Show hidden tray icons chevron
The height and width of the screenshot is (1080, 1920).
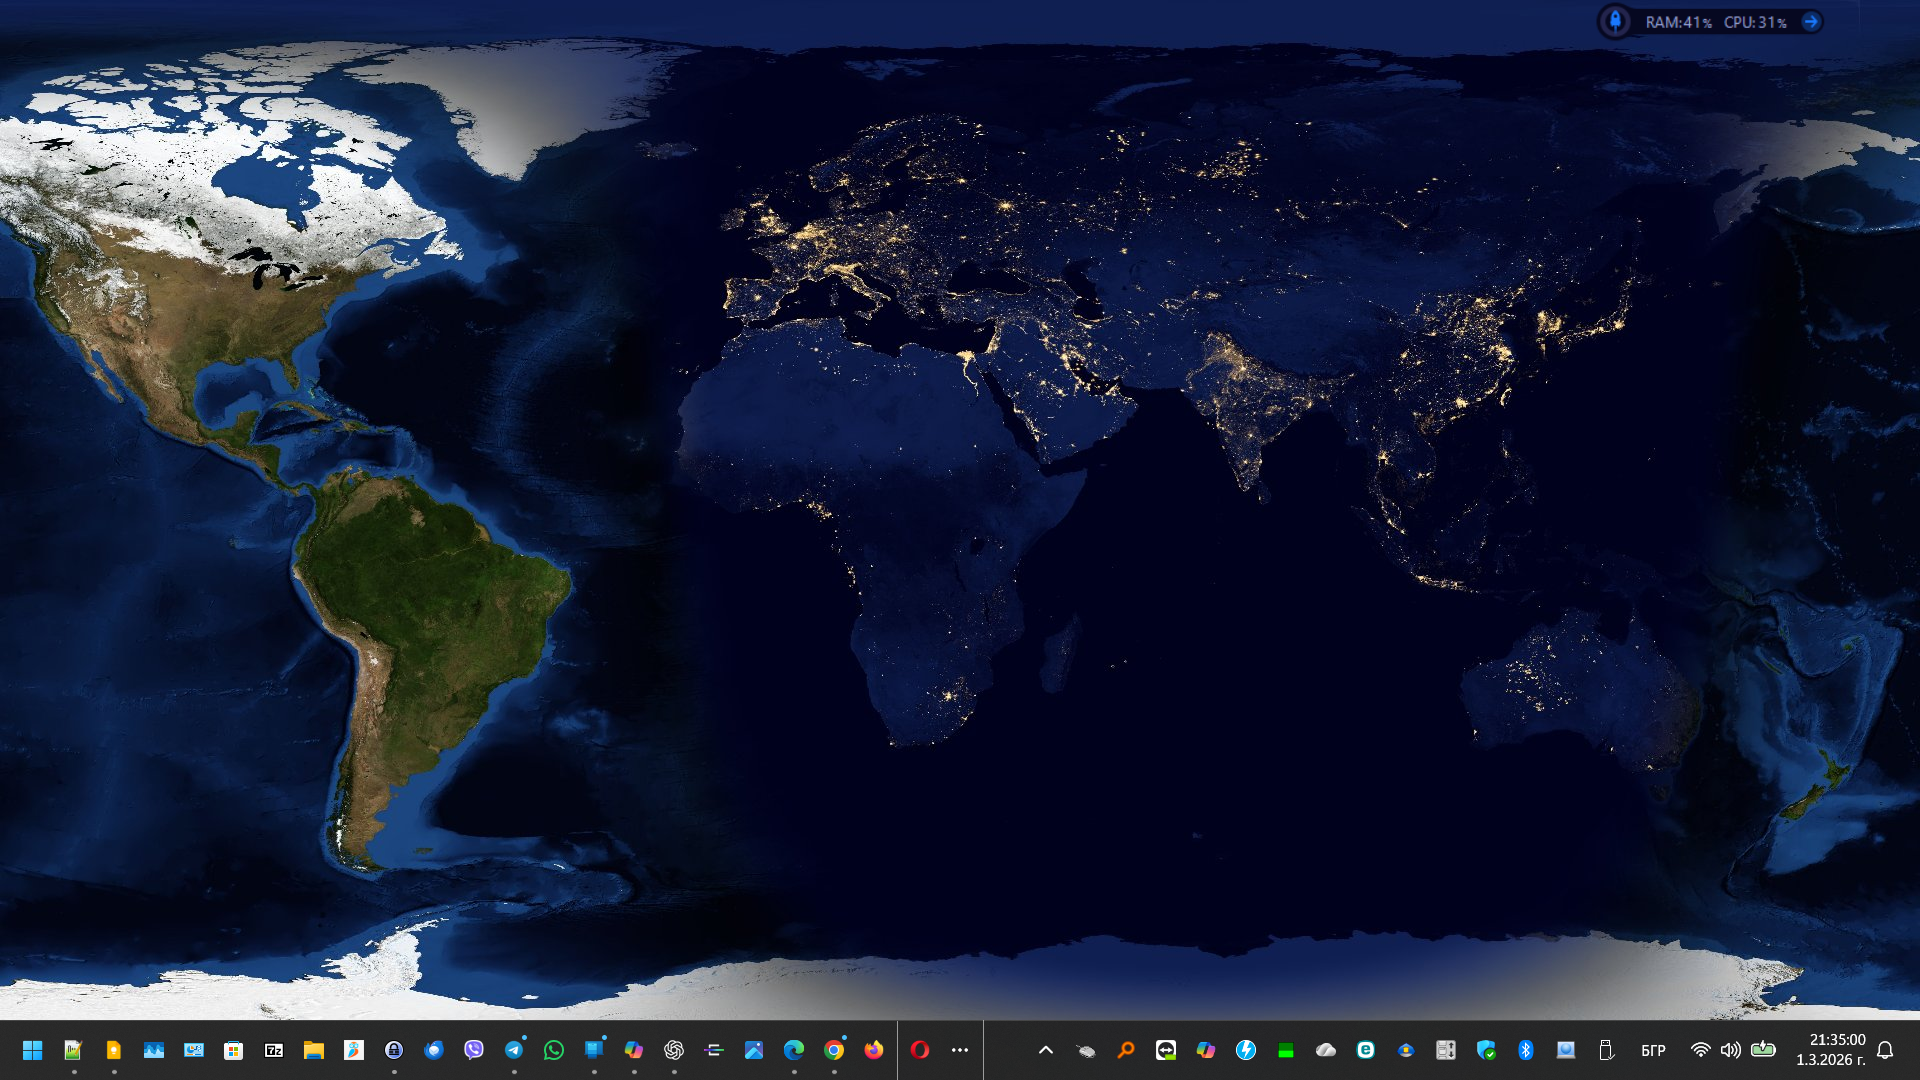[1046, 1050]
